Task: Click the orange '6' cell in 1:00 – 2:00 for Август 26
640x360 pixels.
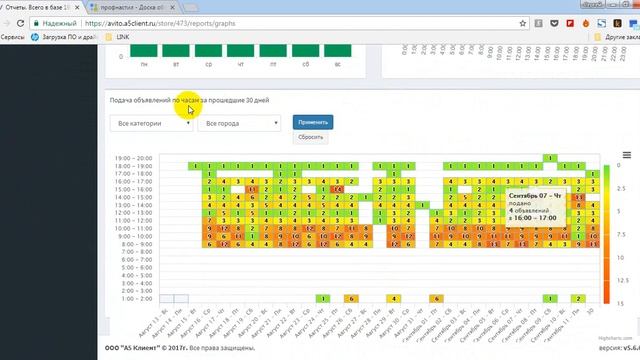Action: pyautogui.click(x=351, y=299)
